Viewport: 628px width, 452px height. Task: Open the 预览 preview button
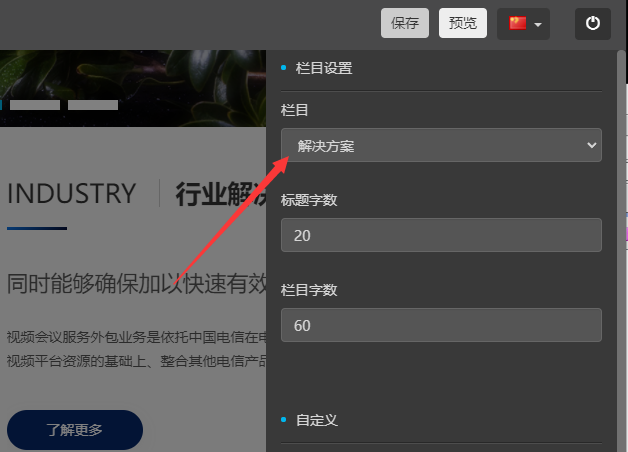coord(463,23)
